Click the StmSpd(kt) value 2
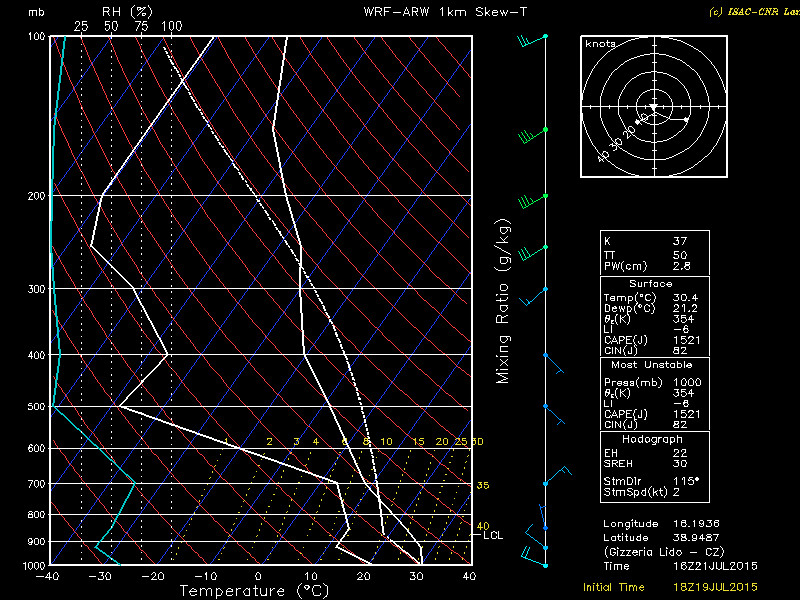 point(677,492)
